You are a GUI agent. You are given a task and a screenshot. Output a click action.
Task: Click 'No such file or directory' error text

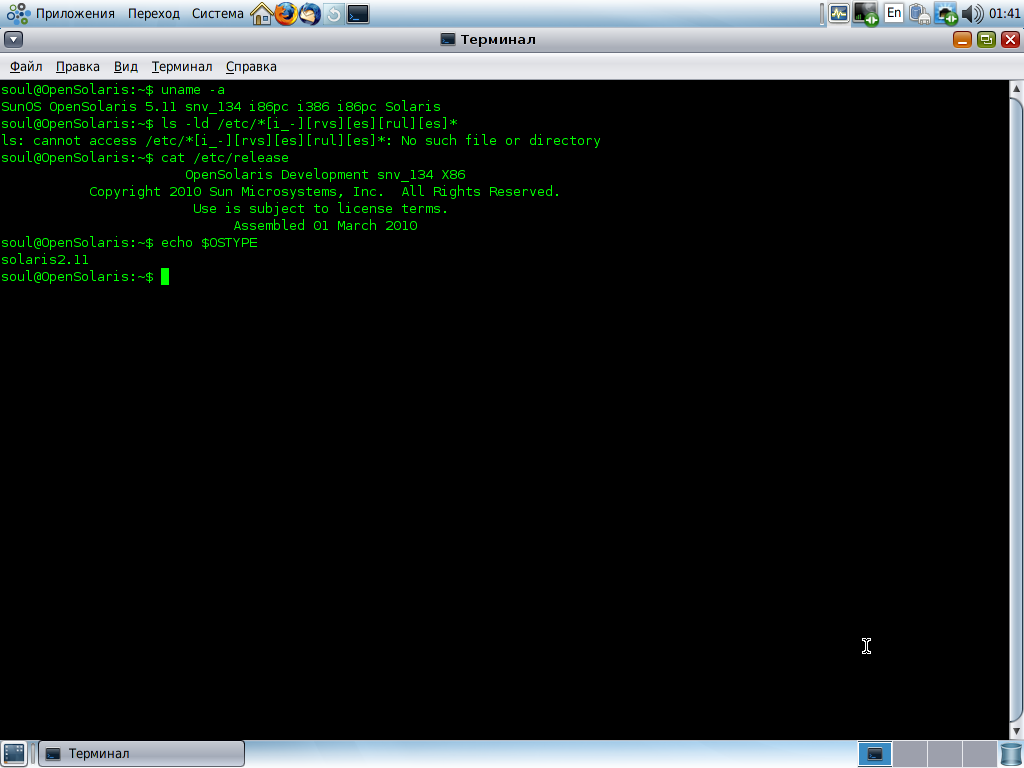tap(500, 140)
